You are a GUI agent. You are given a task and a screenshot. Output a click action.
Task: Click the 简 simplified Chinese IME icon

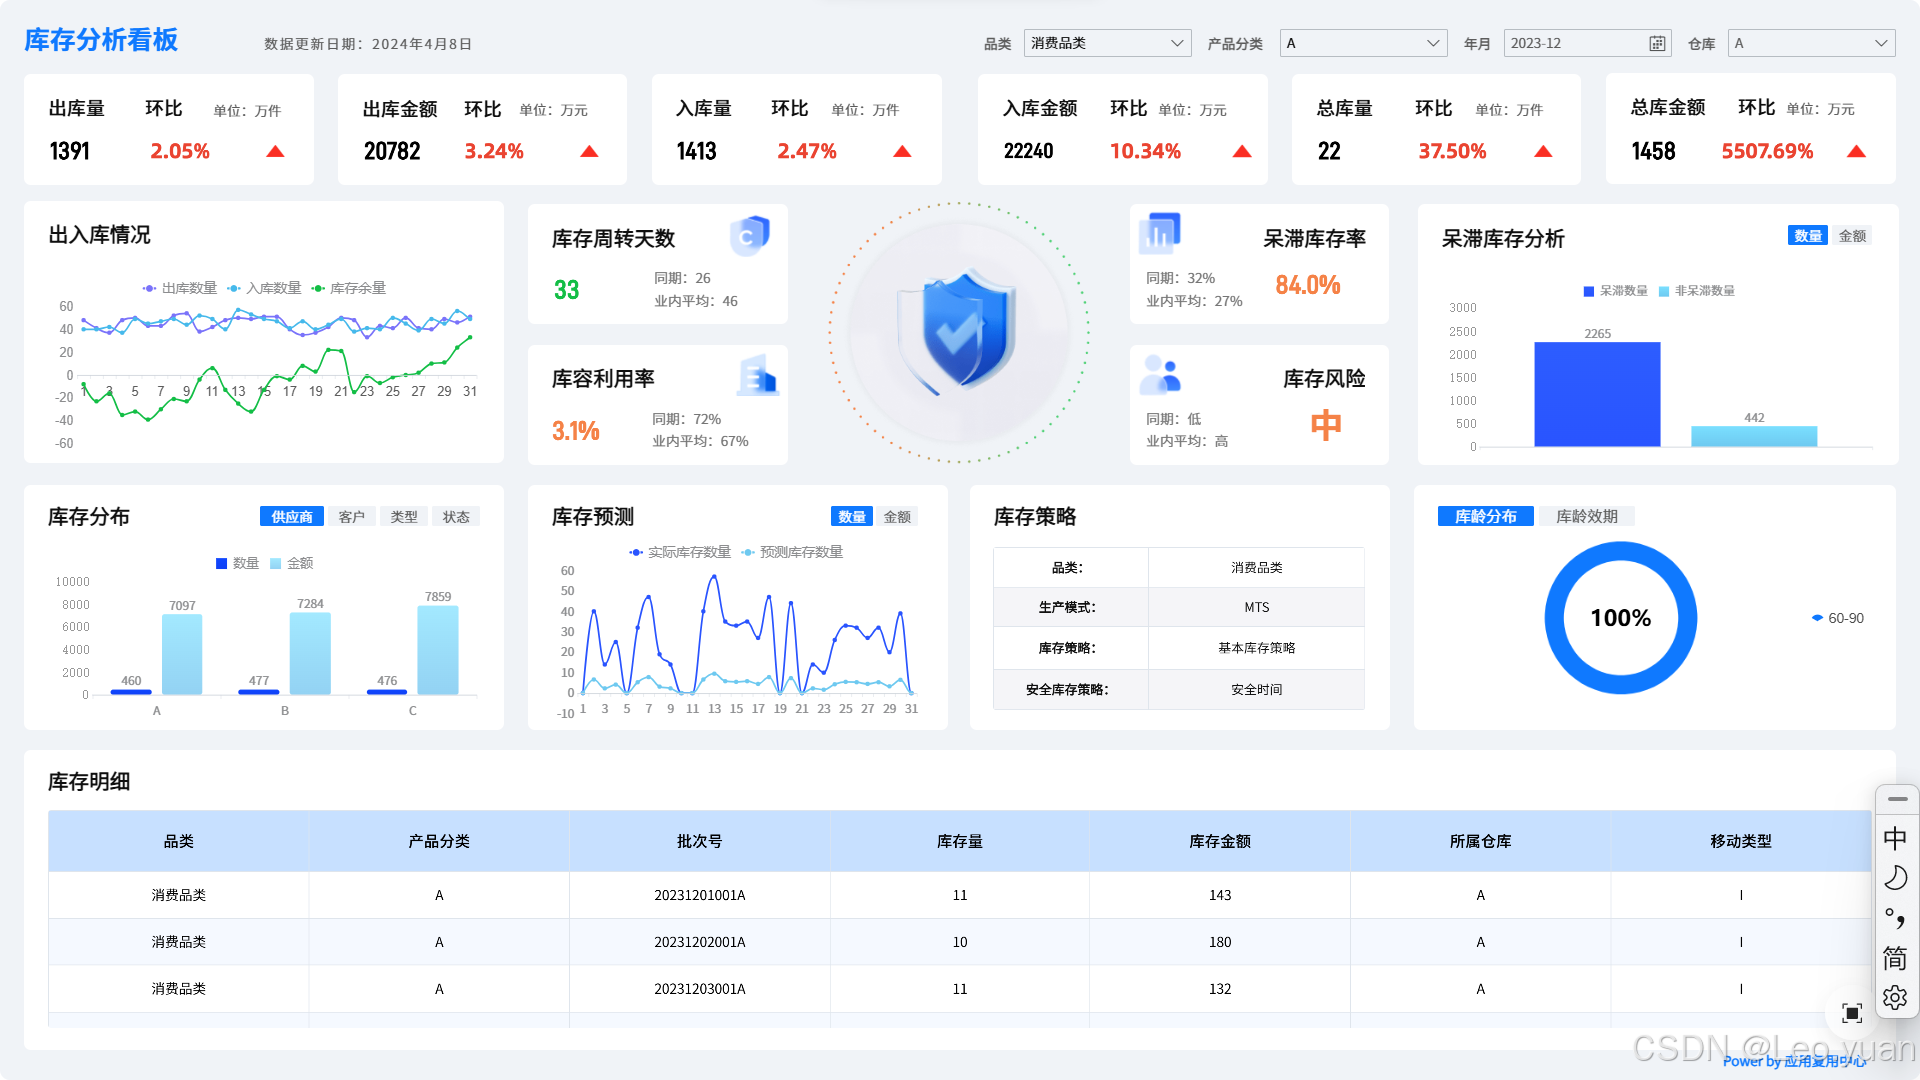pyautogui.click(x=1895, y=958)
